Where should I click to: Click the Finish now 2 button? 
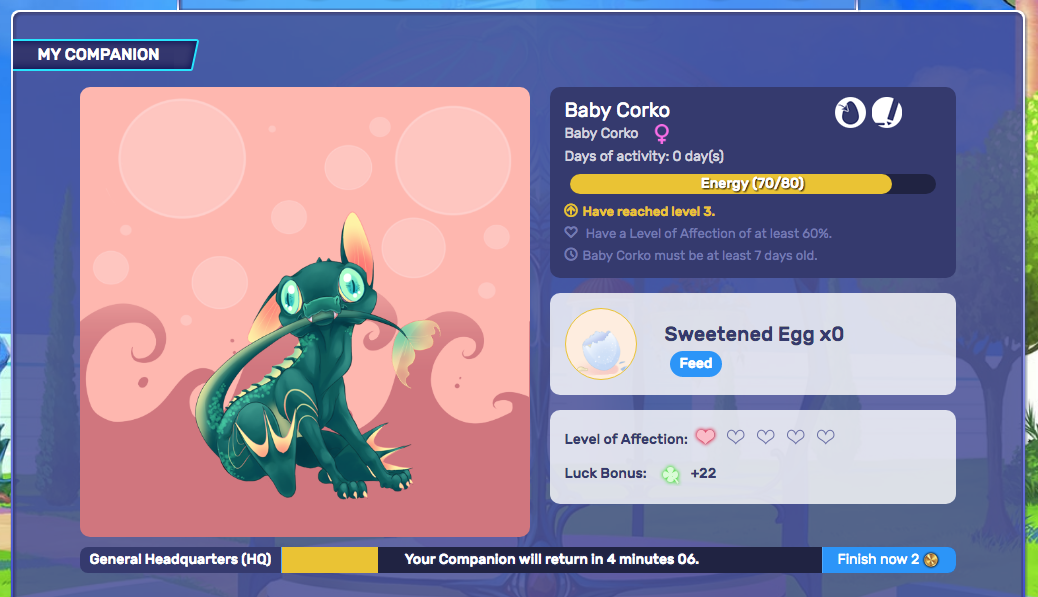pos(888,560)
